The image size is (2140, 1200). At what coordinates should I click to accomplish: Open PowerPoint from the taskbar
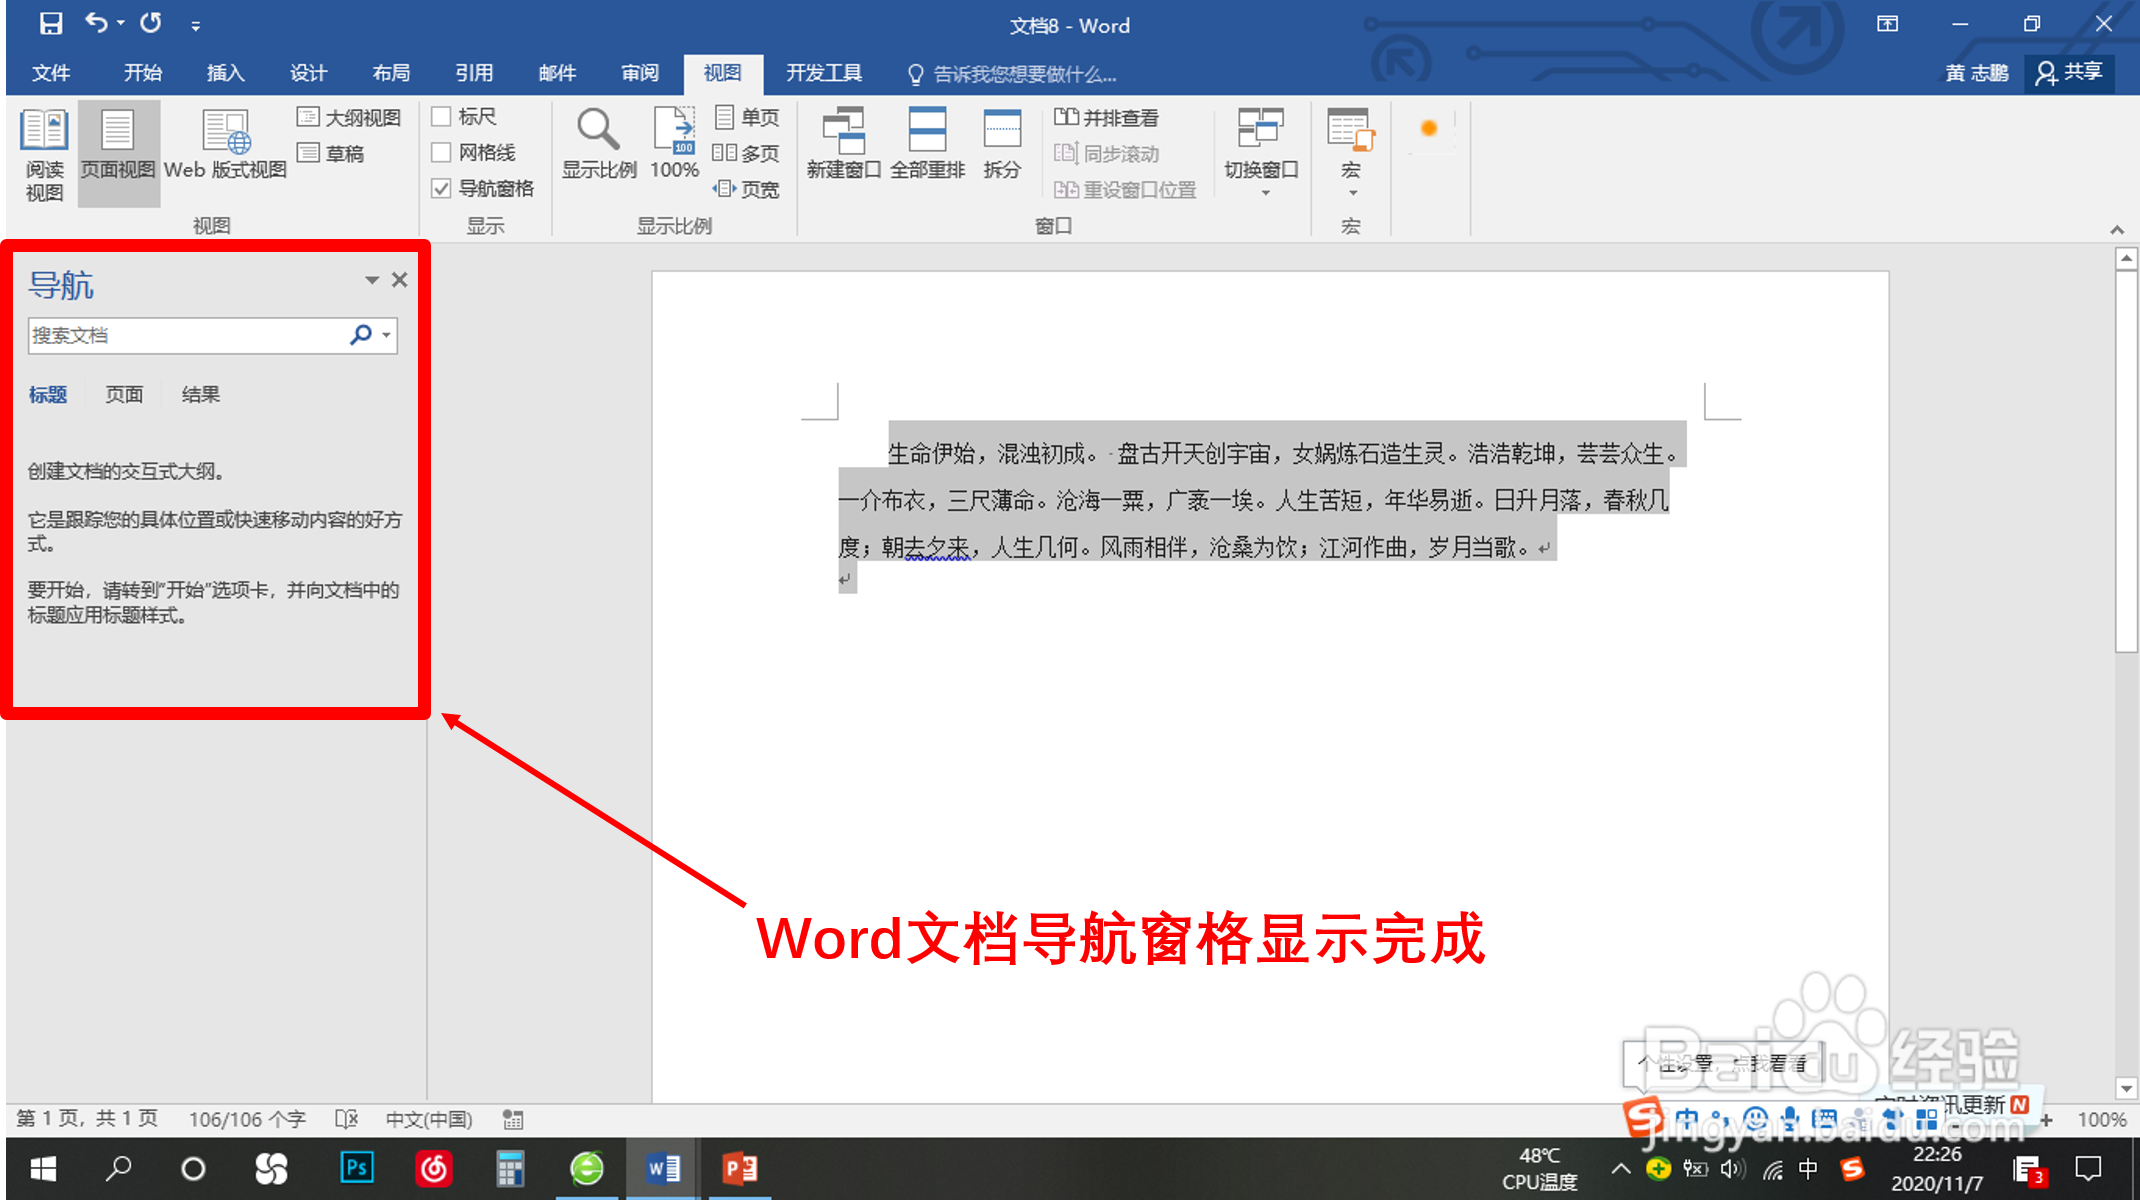point(740,1168)
